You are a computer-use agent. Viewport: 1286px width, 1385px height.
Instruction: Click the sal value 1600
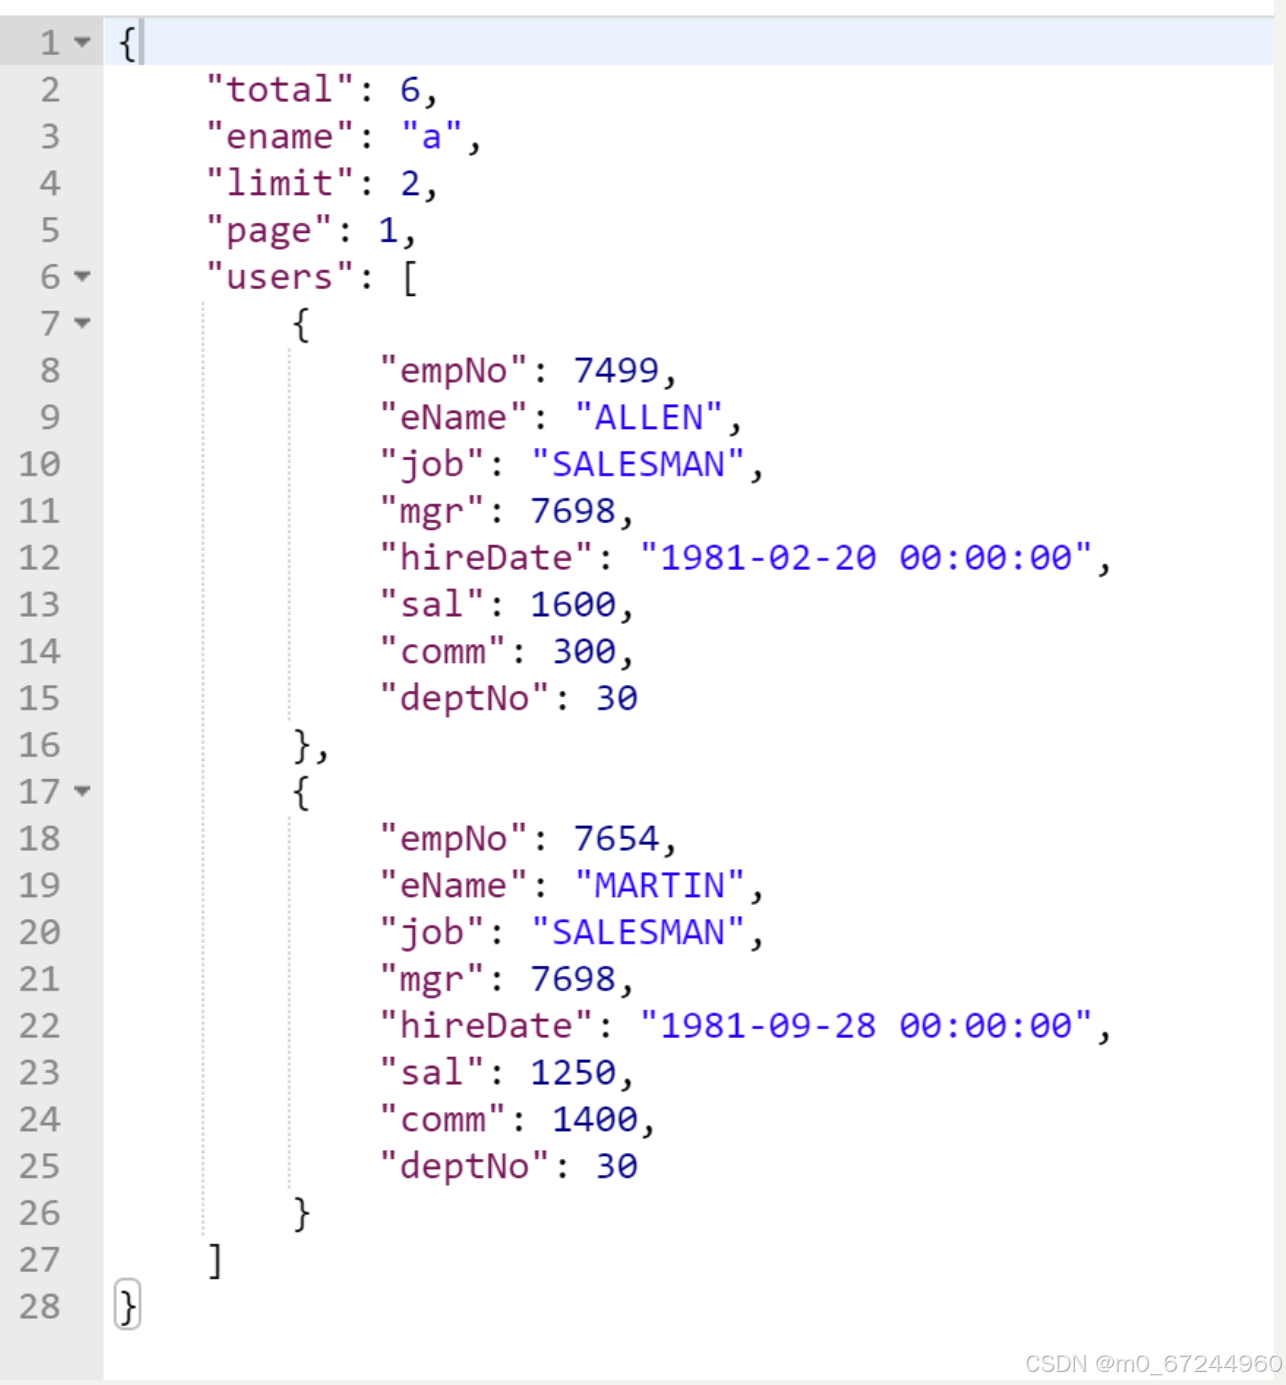point(573,604)
